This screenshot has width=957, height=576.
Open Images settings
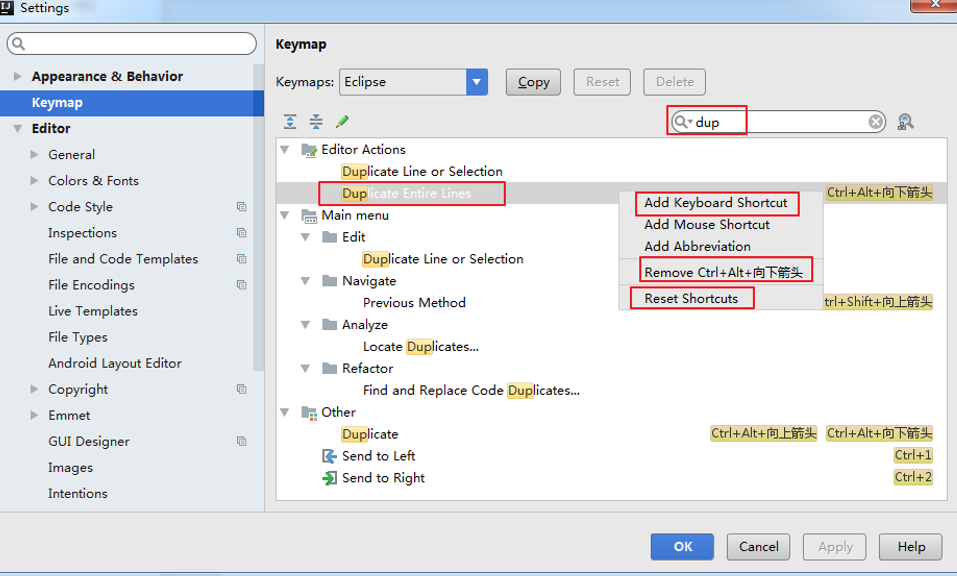click(70, 467)
